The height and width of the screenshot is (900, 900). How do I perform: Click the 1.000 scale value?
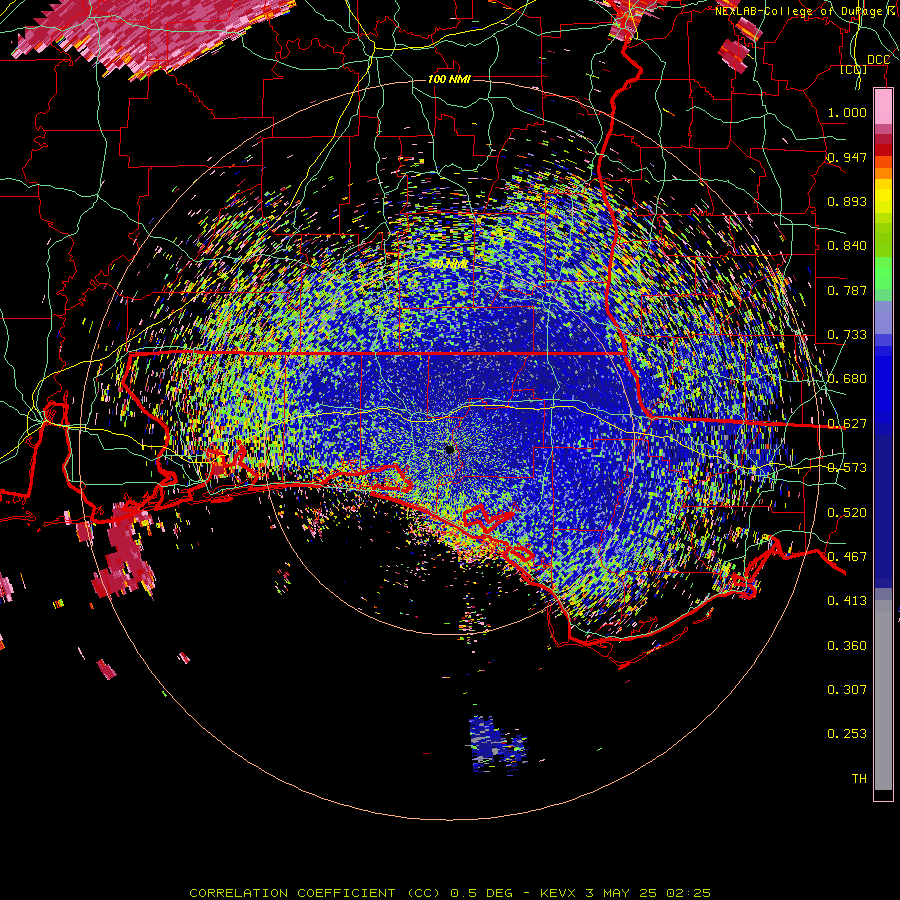pyautogui.click(x=847, y=112)
